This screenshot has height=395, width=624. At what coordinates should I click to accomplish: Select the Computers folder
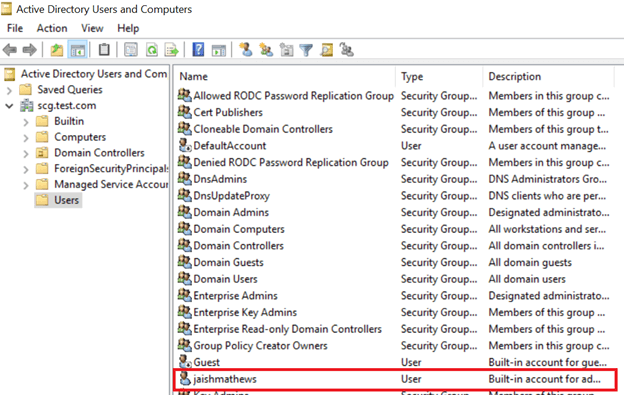tap(80, 137)
